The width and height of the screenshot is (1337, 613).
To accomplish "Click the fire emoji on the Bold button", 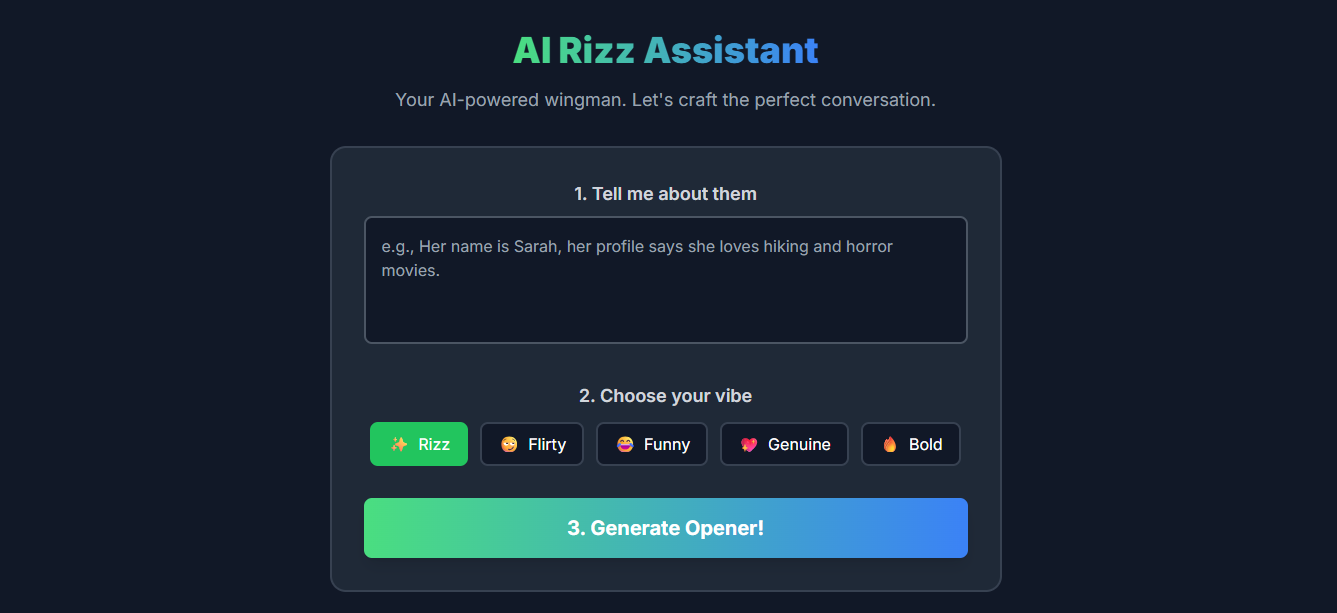I will pyautogui.click(x=889, y=443).
